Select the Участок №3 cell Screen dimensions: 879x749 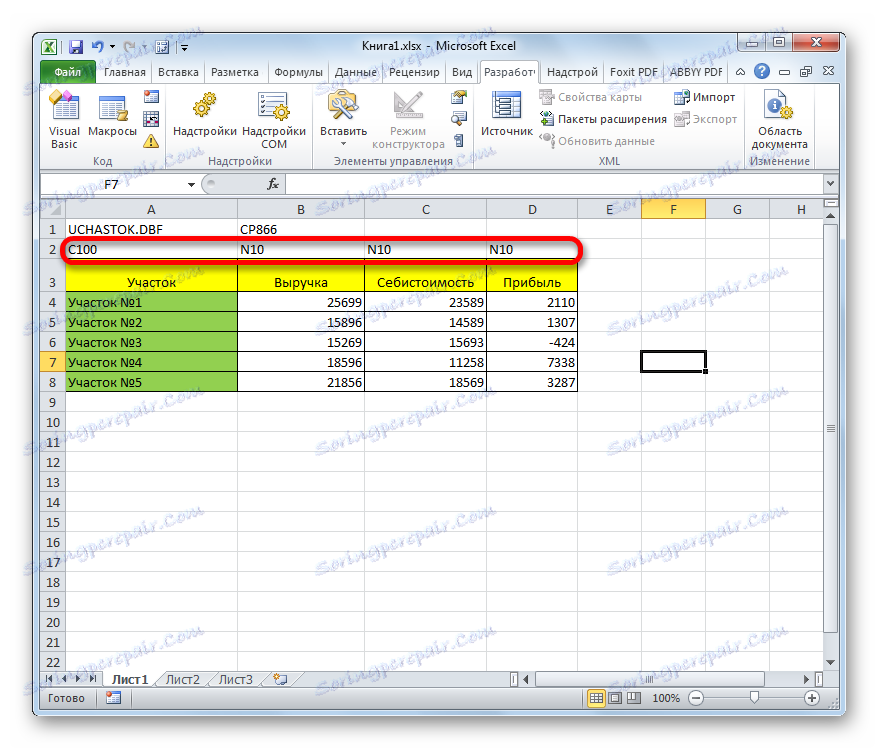[151, 342]
